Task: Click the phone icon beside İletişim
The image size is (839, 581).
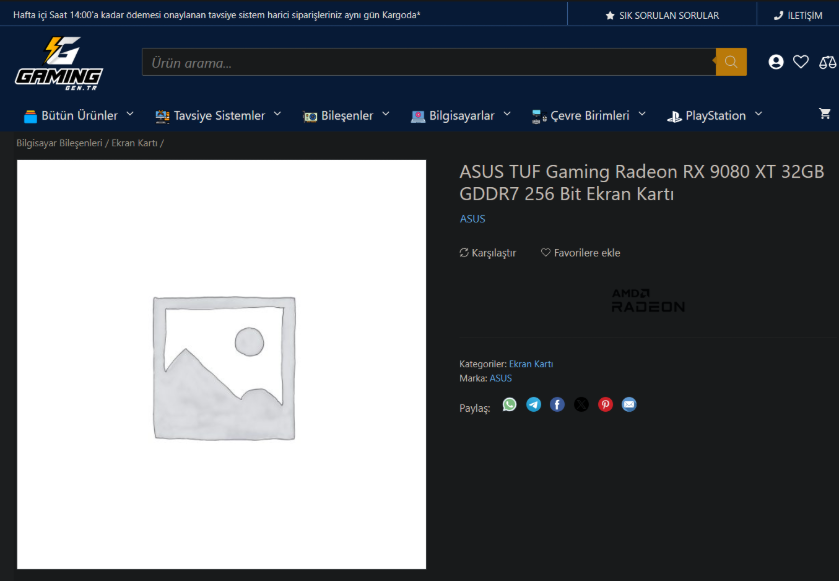Action: tap(778, 16)
